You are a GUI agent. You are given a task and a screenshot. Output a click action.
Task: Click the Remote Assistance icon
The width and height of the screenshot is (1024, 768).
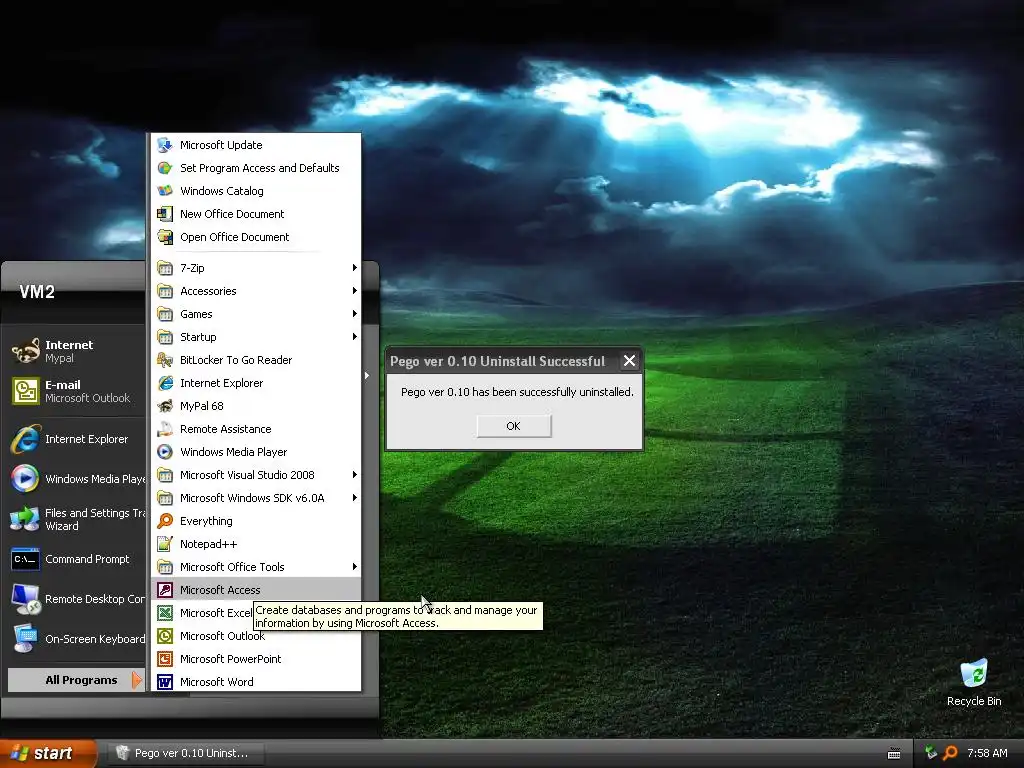[x=165, y=429]
